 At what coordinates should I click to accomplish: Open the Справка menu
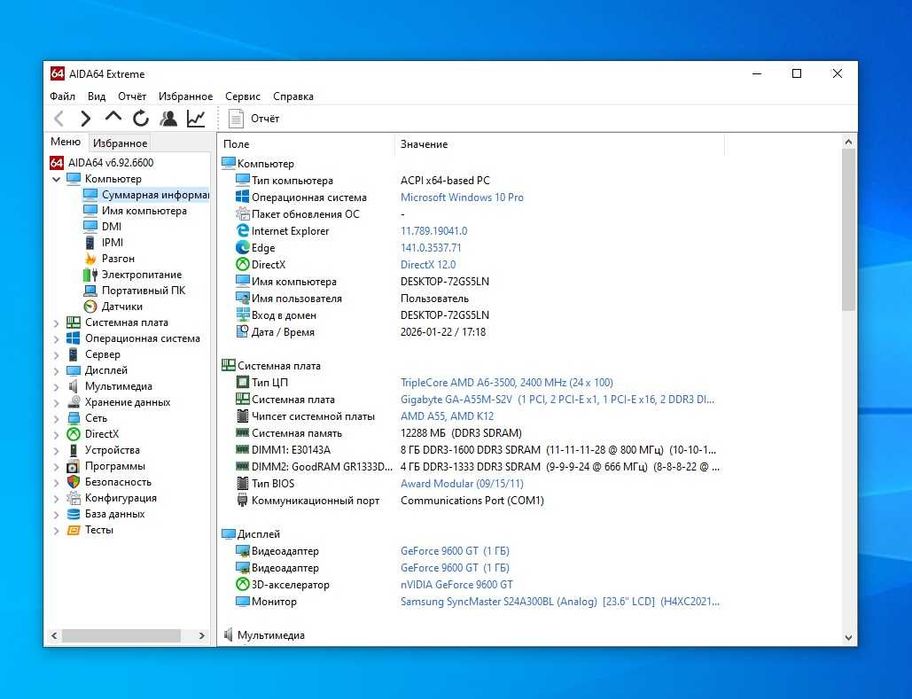tap(293, 96)
